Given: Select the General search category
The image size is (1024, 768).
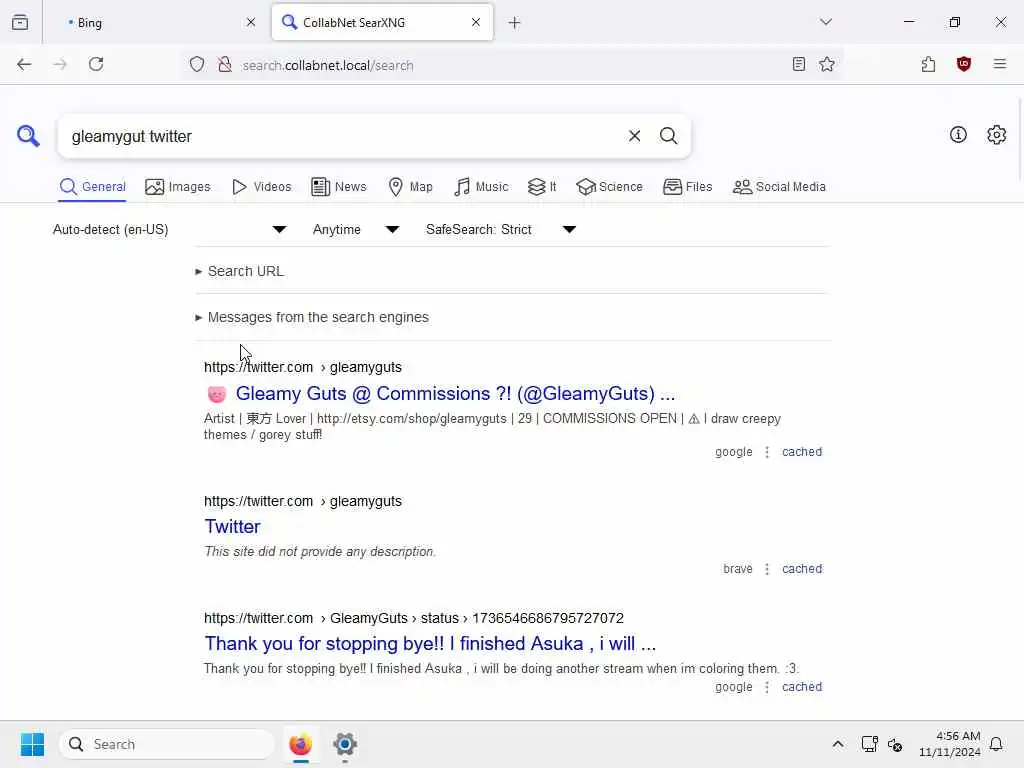Looking at the screenshot, I should pos(93,187).
